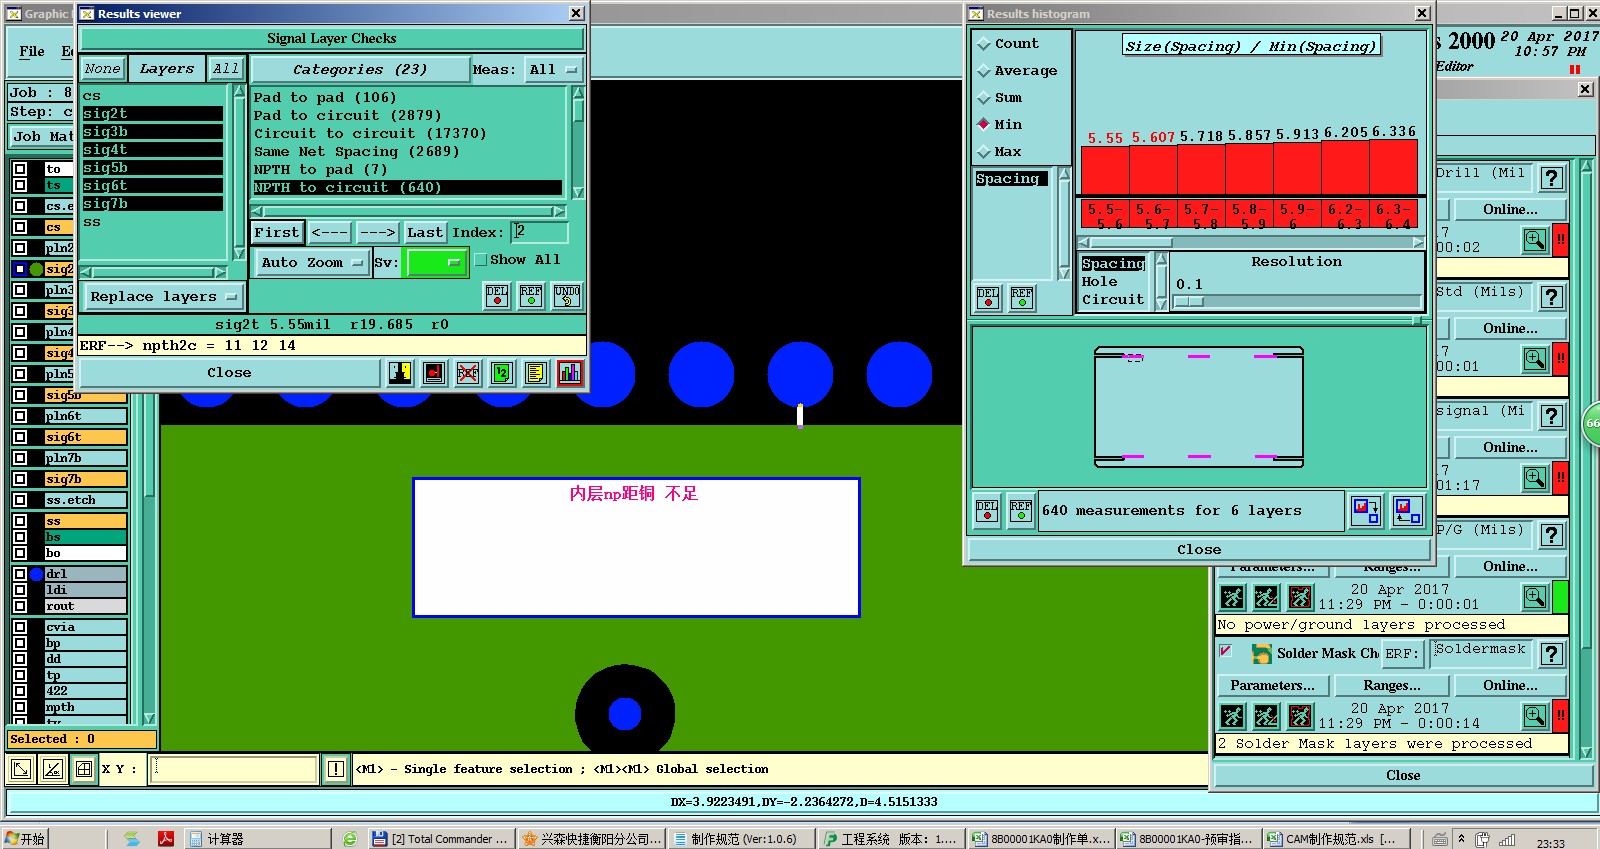Select 'Pad to pad (106)' category
Screen dimensions: 1600x849
pos(325,98)
